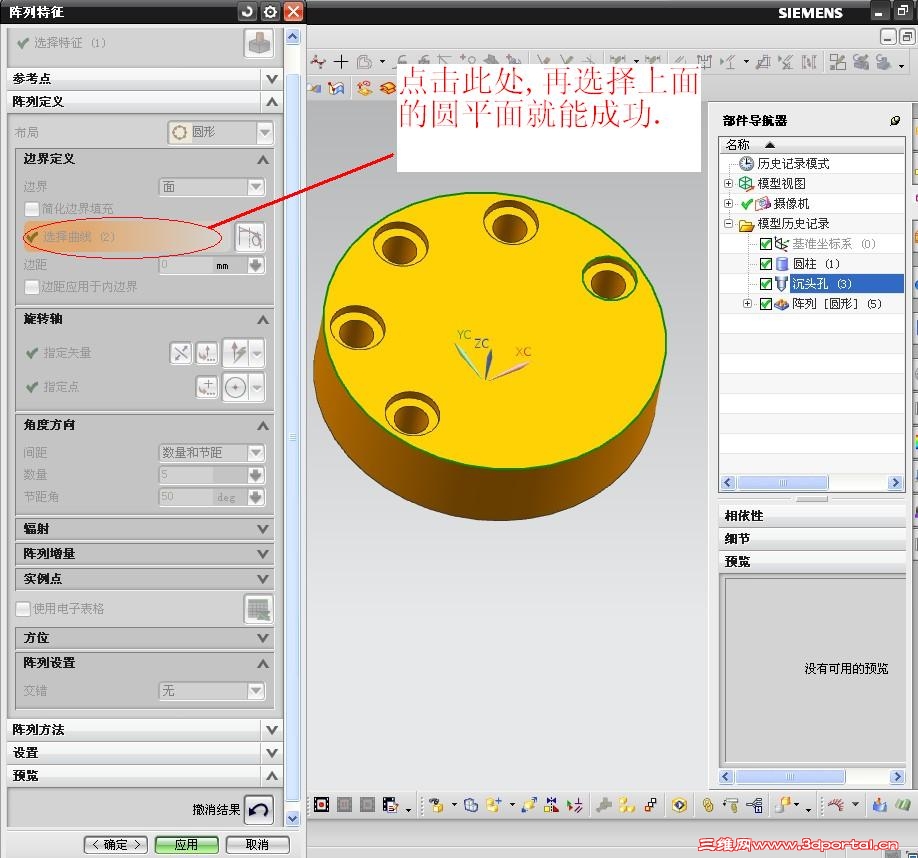918x858 pixels.
Task: Open the 相依性 panel tab
Action: (x=812, y=516)
